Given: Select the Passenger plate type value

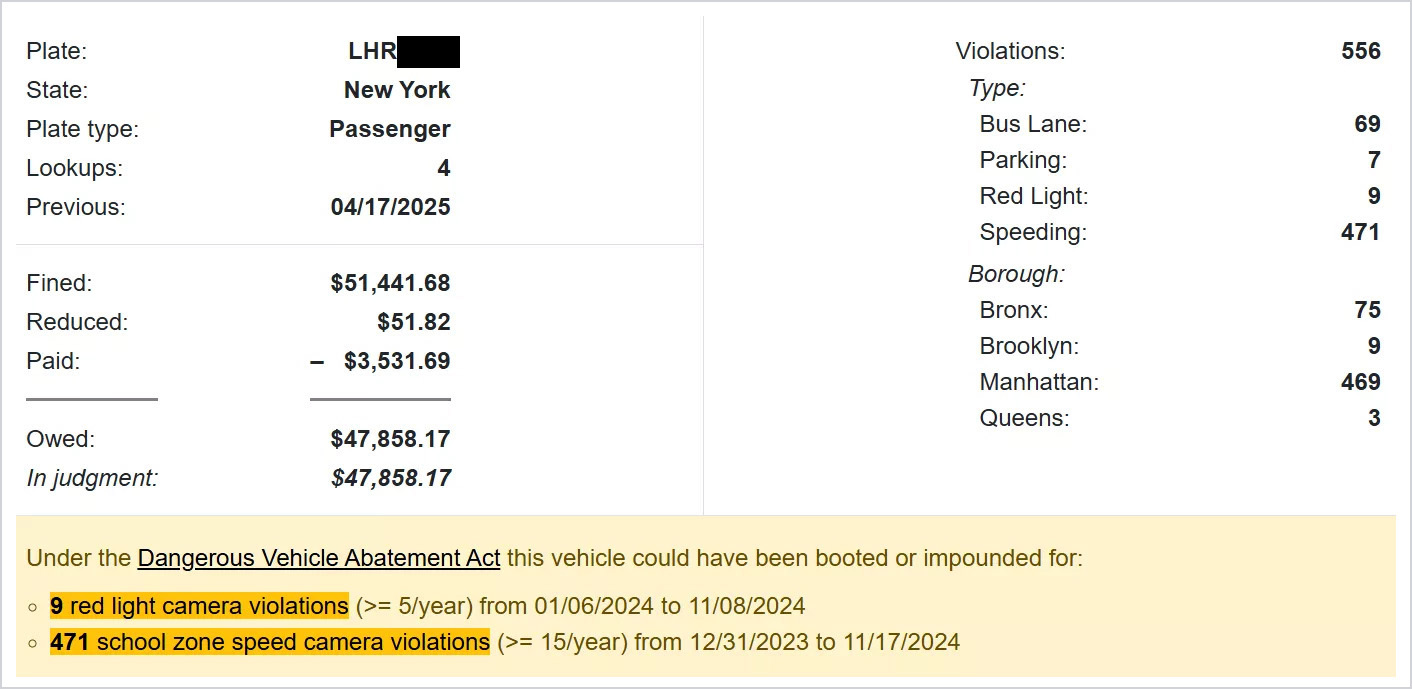Looking at the screenshot, I should 389,129.
